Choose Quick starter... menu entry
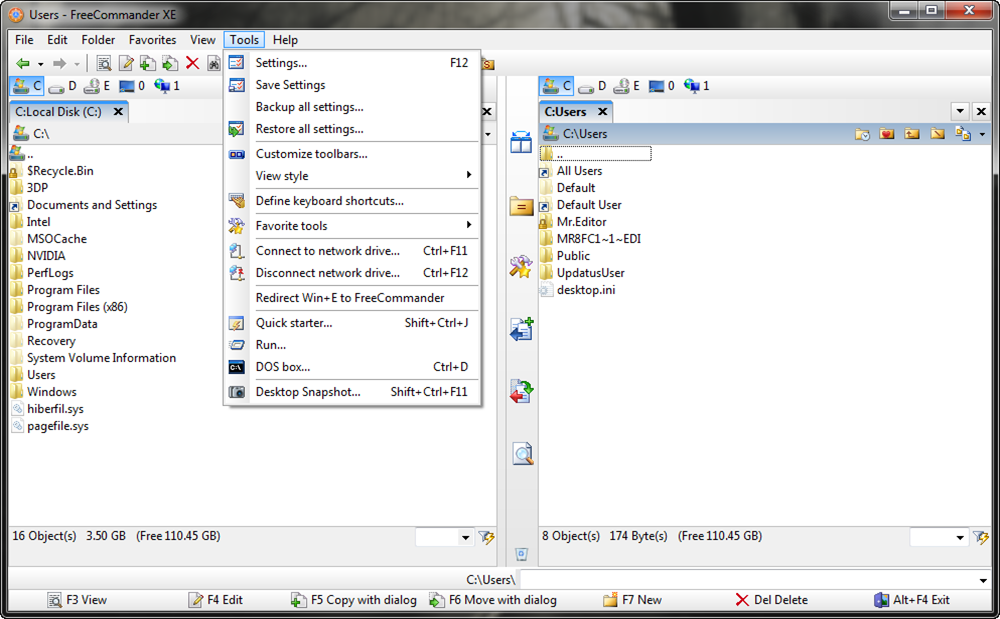The width and height of the screenshot is (1000, 619). (x=352, y=323)
